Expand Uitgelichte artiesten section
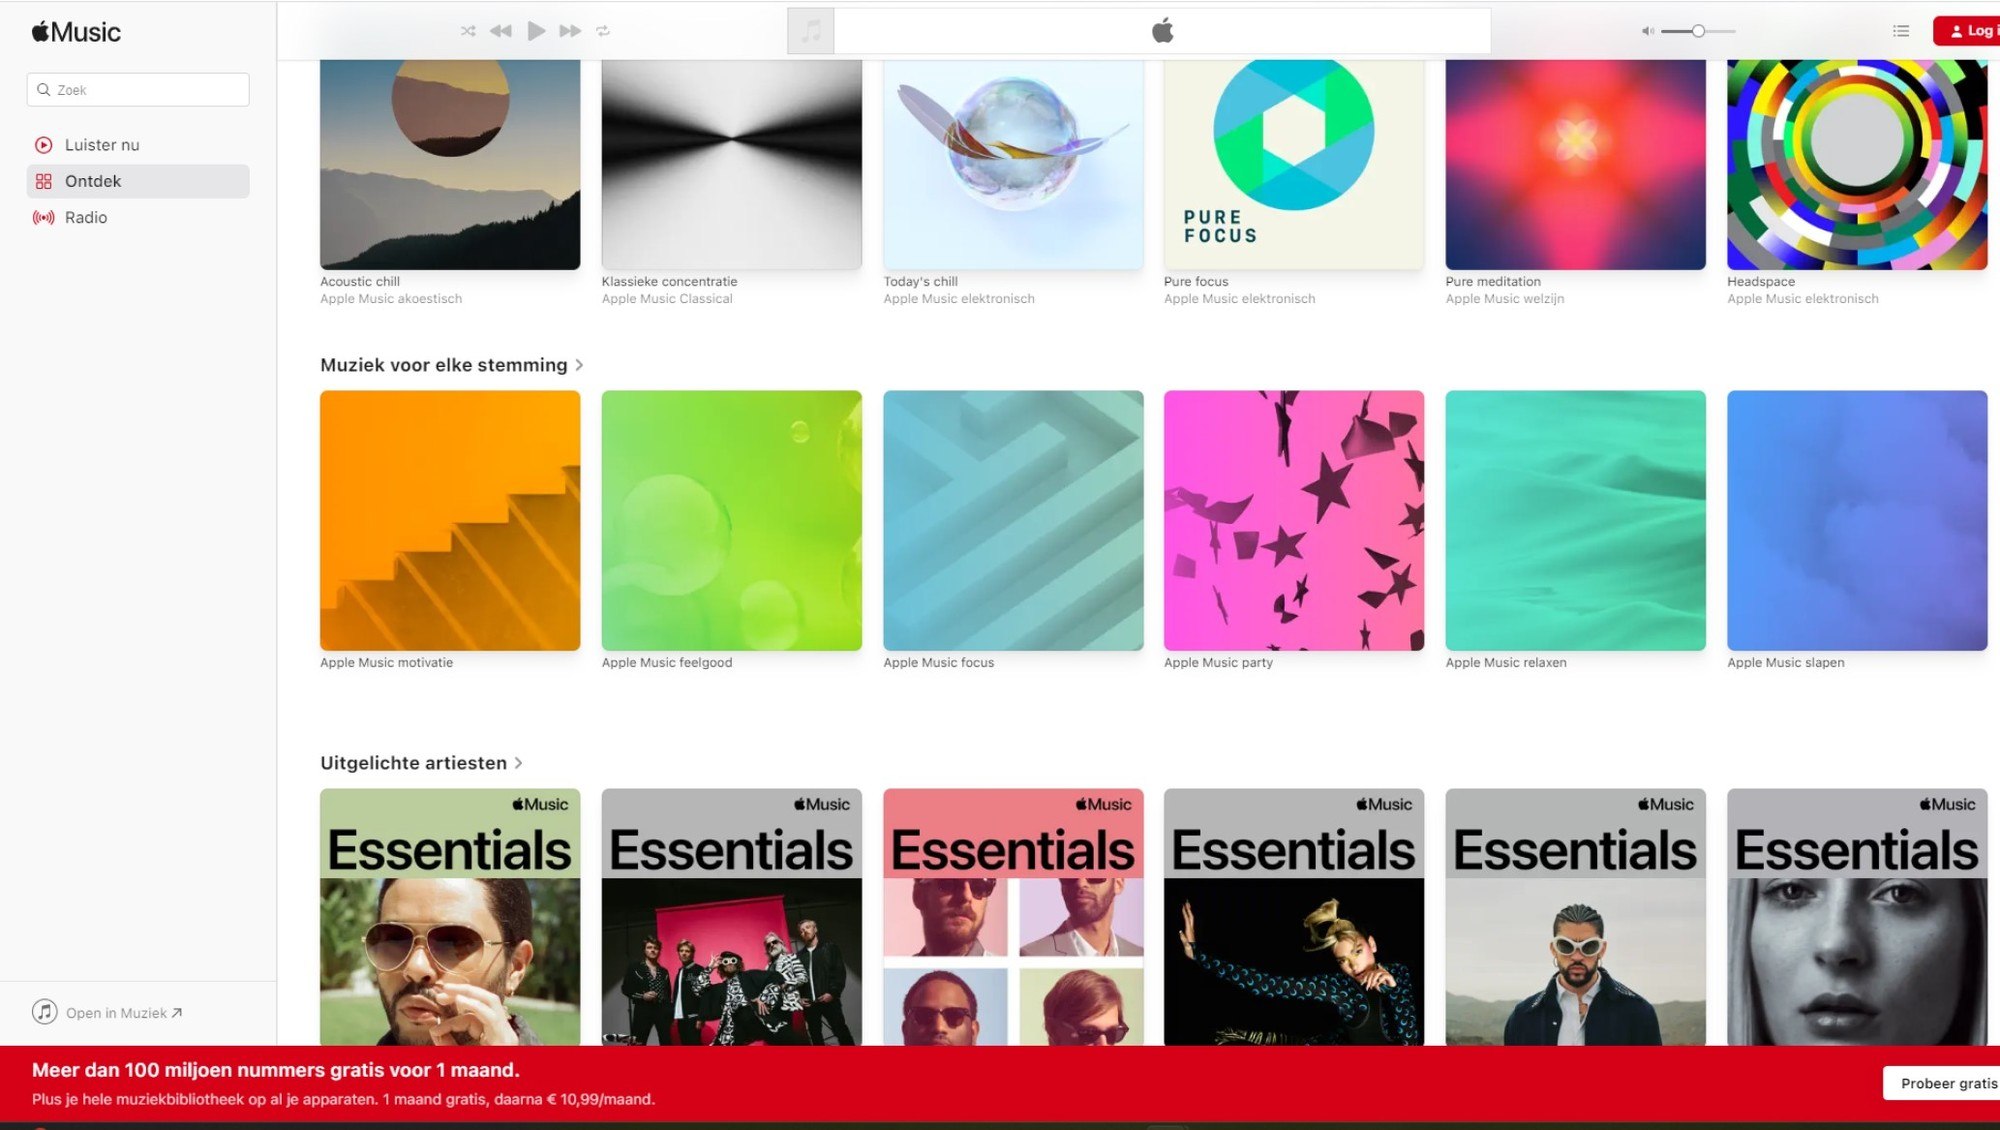This screenshot has height=1130, width=2000. coord(518,763)
